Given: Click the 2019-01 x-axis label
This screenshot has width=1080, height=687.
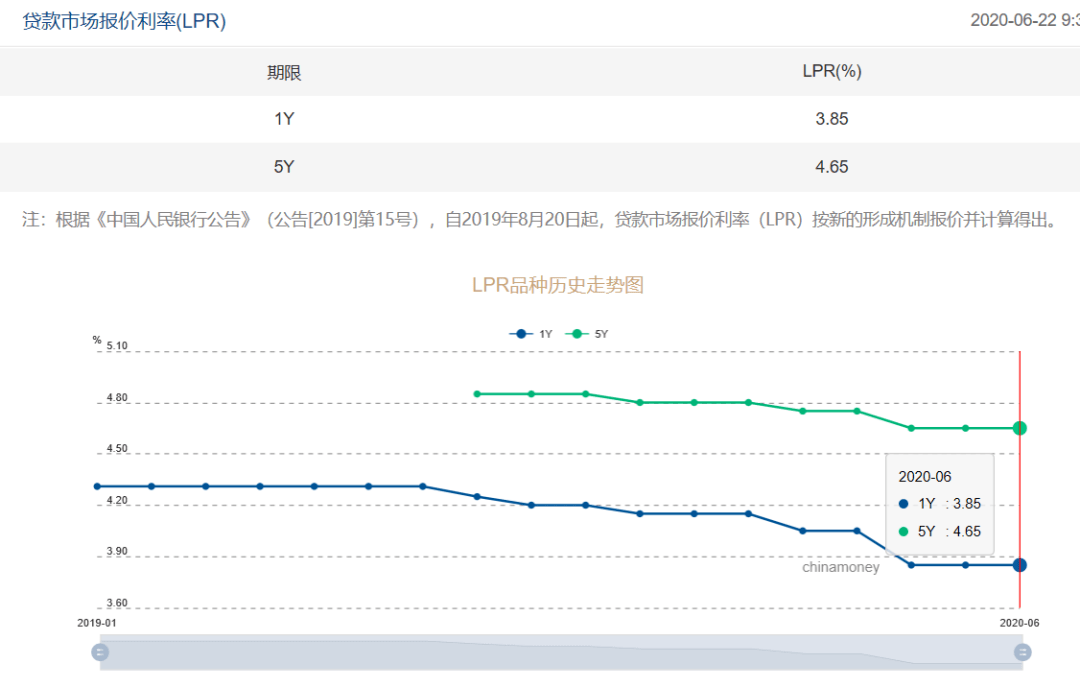Looking at the screenshot, I should pyautogui.click(x=97, y=622).
